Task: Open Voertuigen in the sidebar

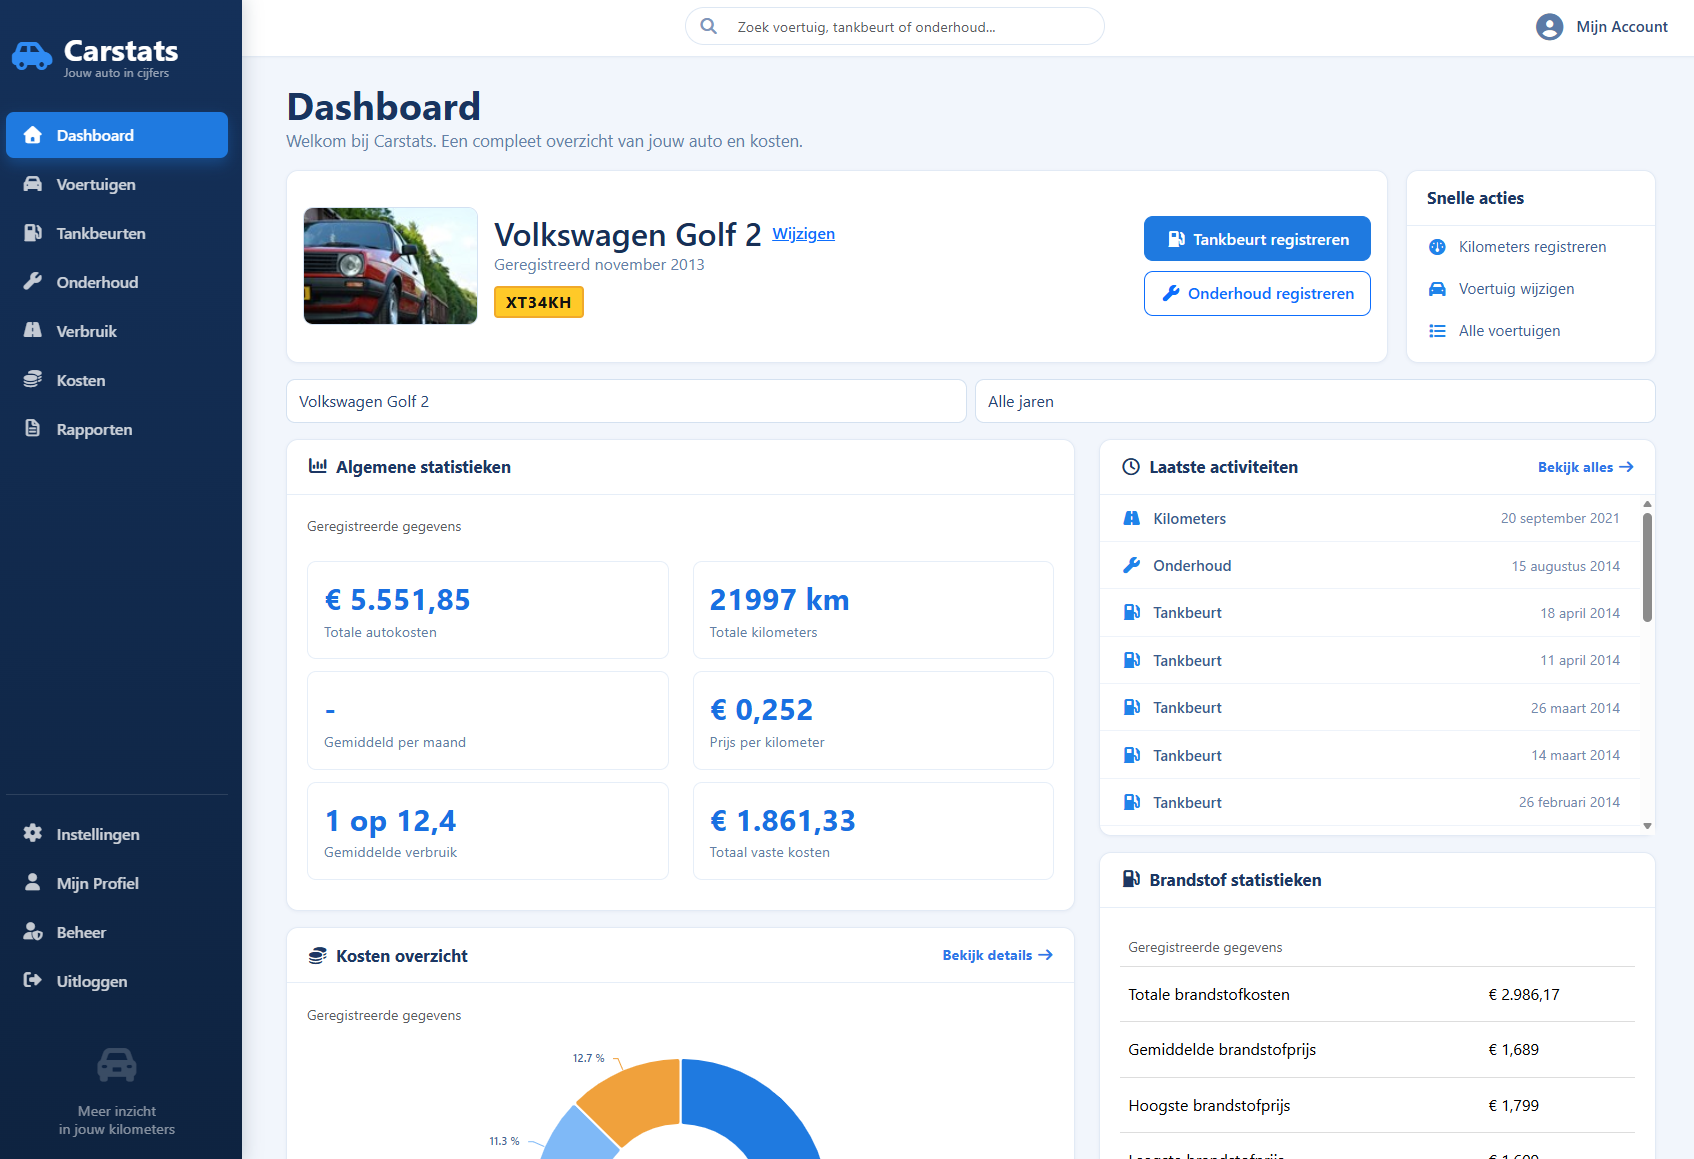Action: (117, 184)
